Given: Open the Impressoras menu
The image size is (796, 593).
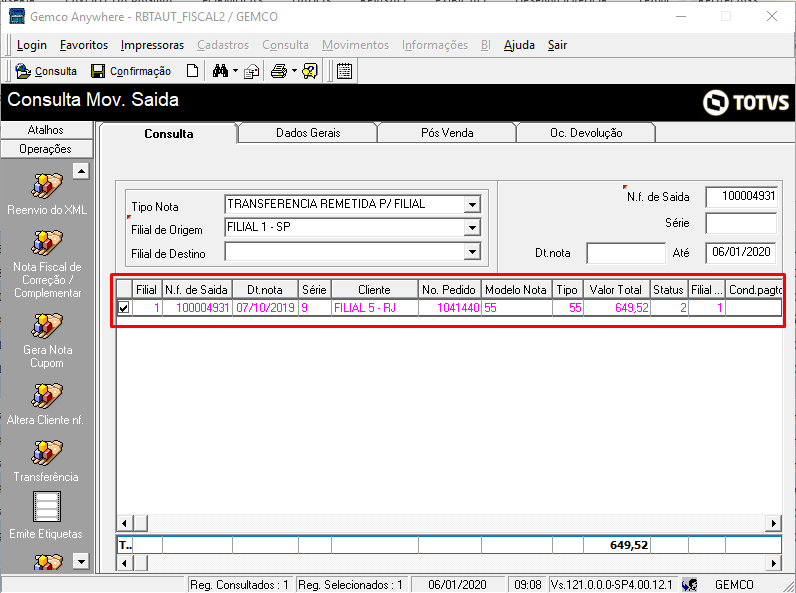Looking at the screenshot, I should (x=152, y=45).
